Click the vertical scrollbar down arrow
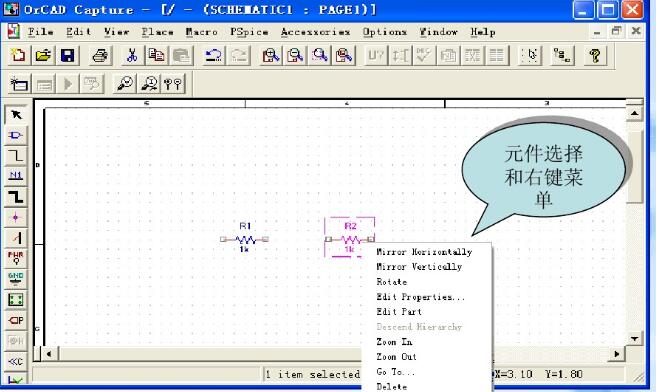This screenshot has width=656, height=392. tap(634, 338)
